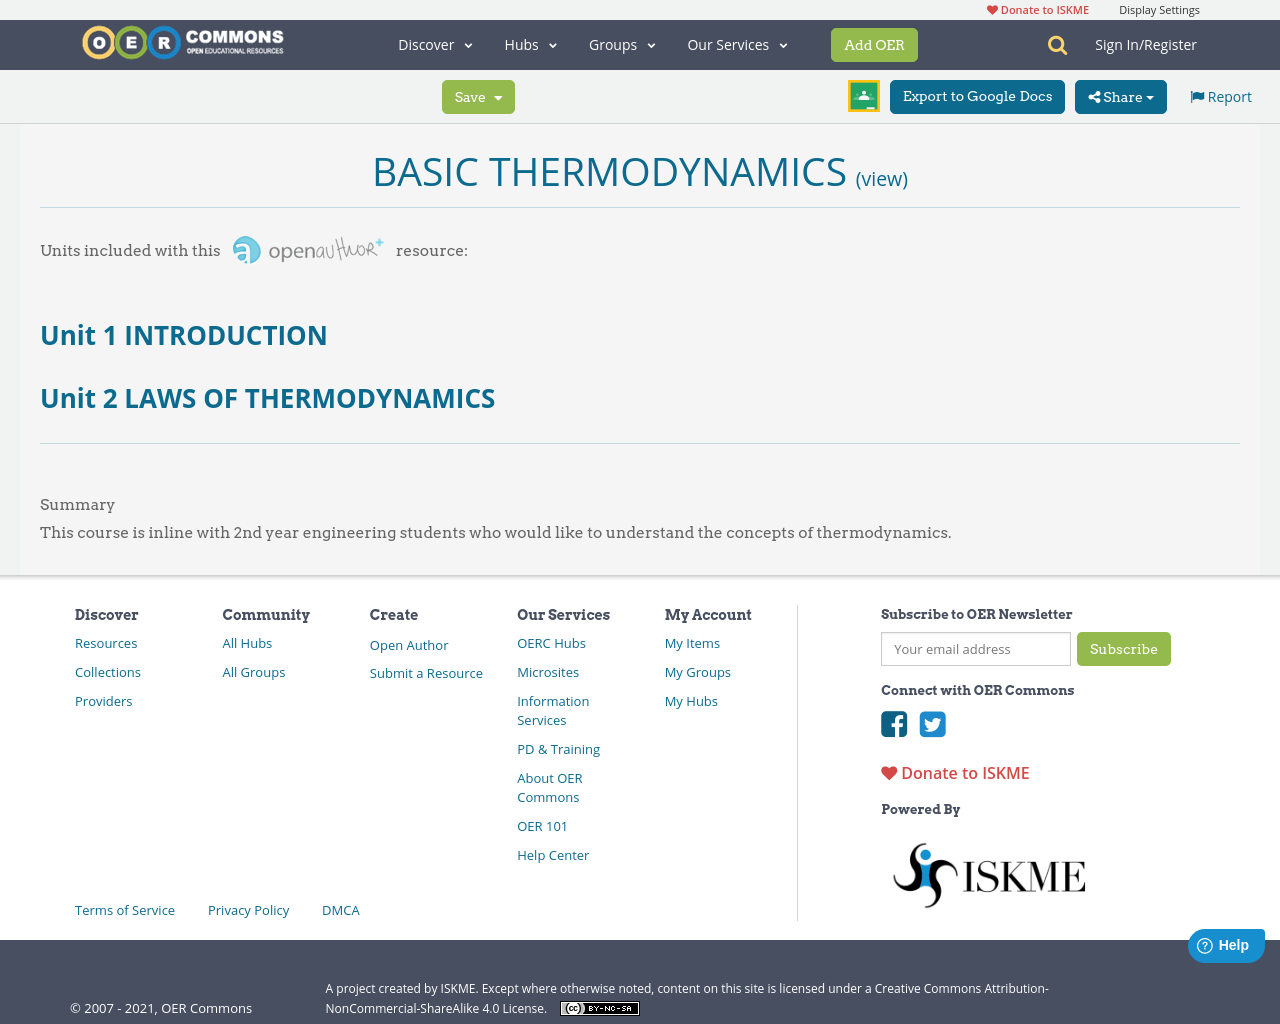Open OER Commons Twitter page
The height and width of the screenshot is (1024, 1280).
click(932, 722)
